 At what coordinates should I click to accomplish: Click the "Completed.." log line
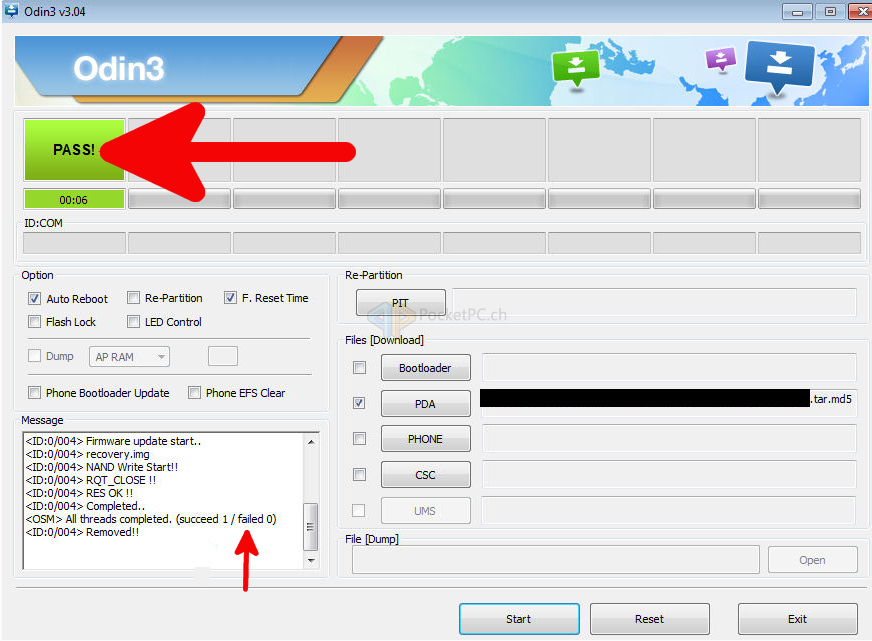pos(86,506)
